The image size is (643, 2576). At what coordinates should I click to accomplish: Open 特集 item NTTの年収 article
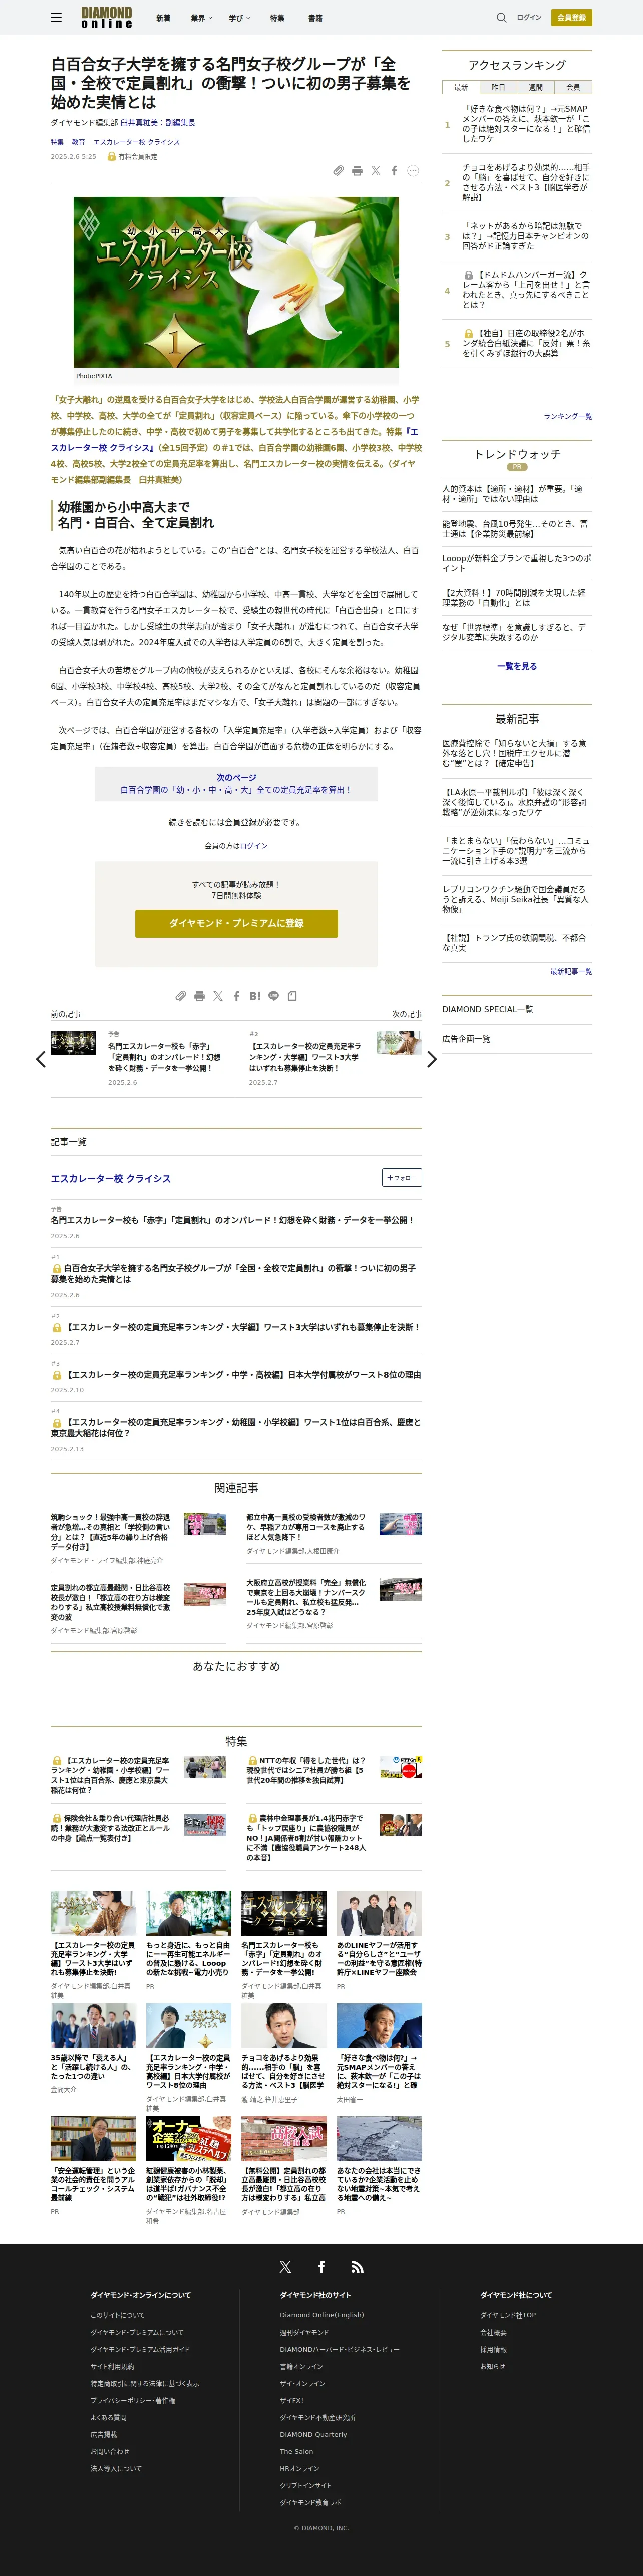[306, 1770]
